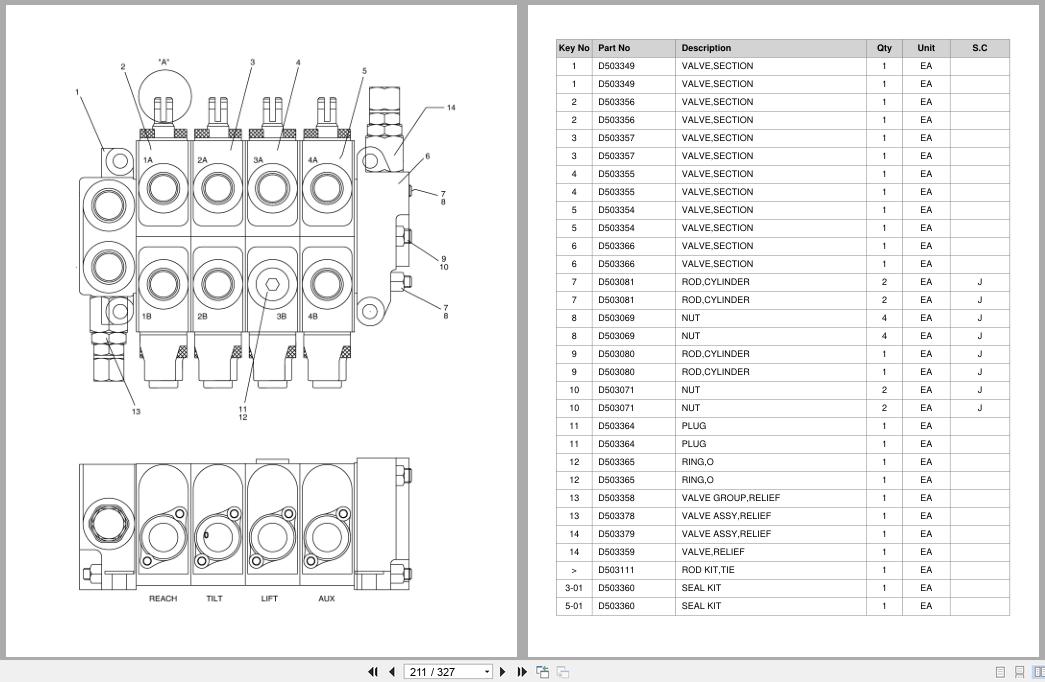
Task: Click the greyed-out next view icon
Action: (x=563, y=672)
